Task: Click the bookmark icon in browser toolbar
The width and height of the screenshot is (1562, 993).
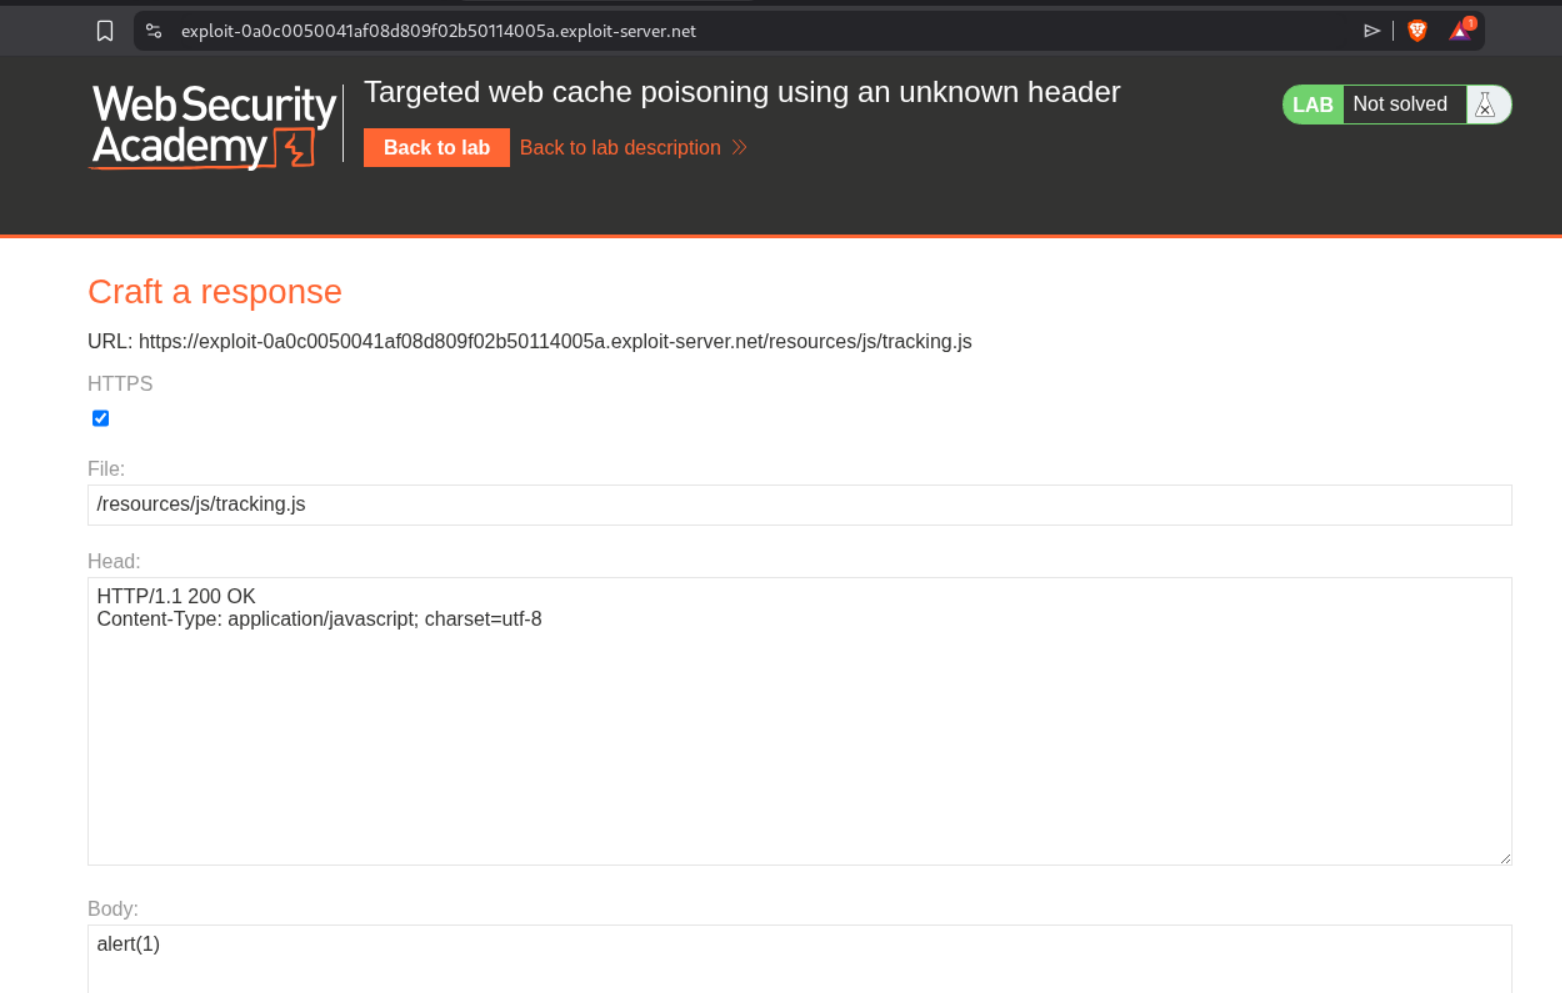Action: click(105, 31)
